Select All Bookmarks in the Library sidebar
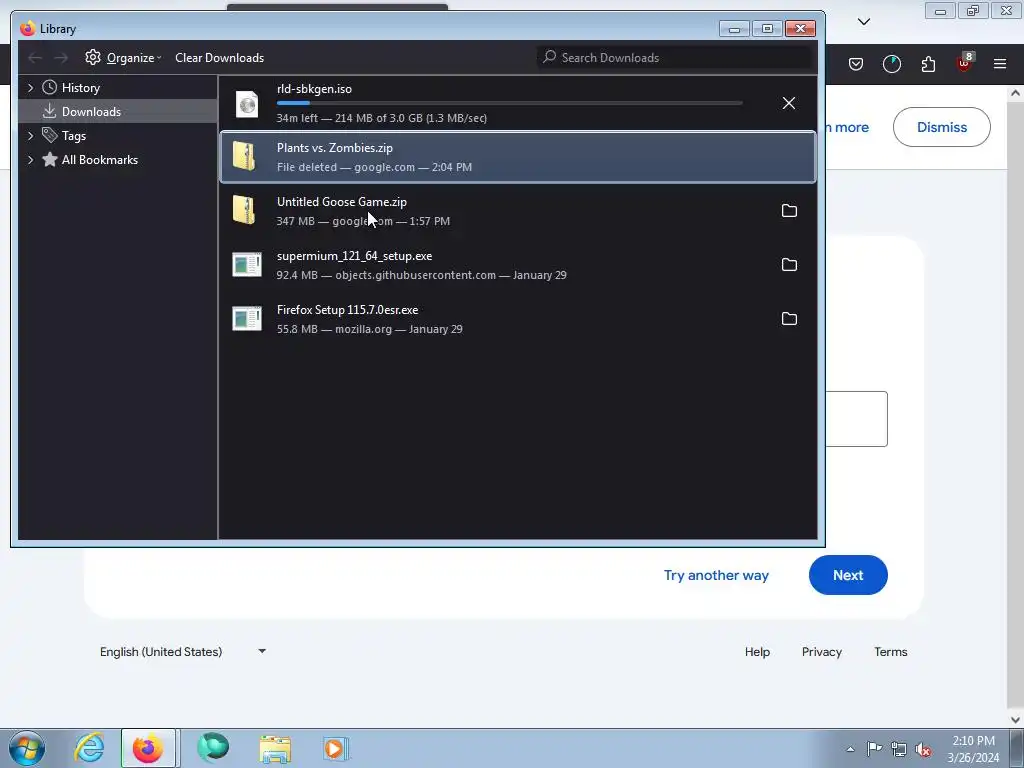 [100, 160]
